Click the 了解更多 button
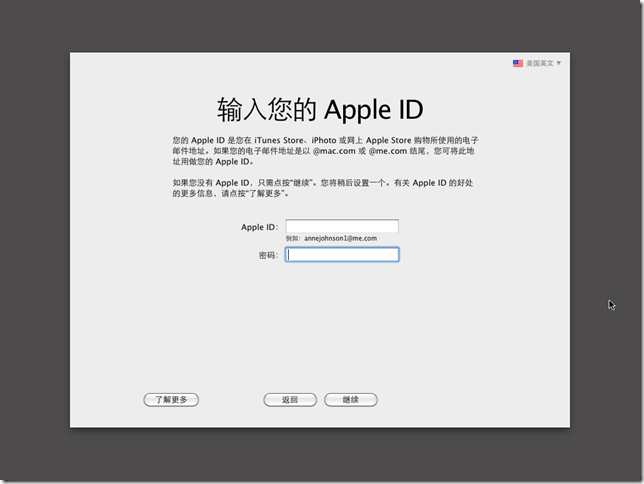 click(171, 400)
